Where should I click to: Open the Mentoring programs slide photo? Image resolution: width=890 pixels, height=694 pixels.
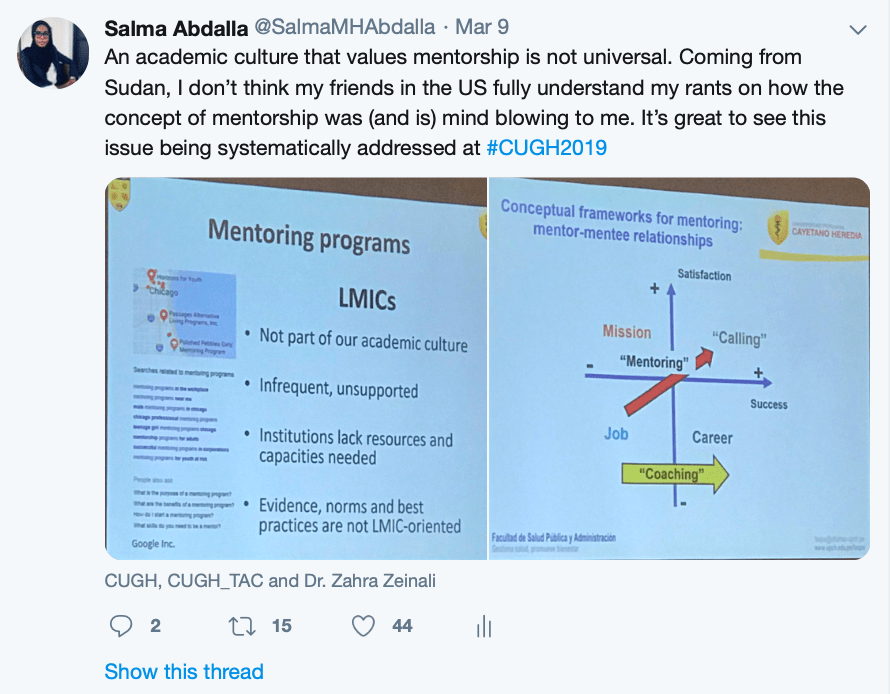click(x=295, y=368)
